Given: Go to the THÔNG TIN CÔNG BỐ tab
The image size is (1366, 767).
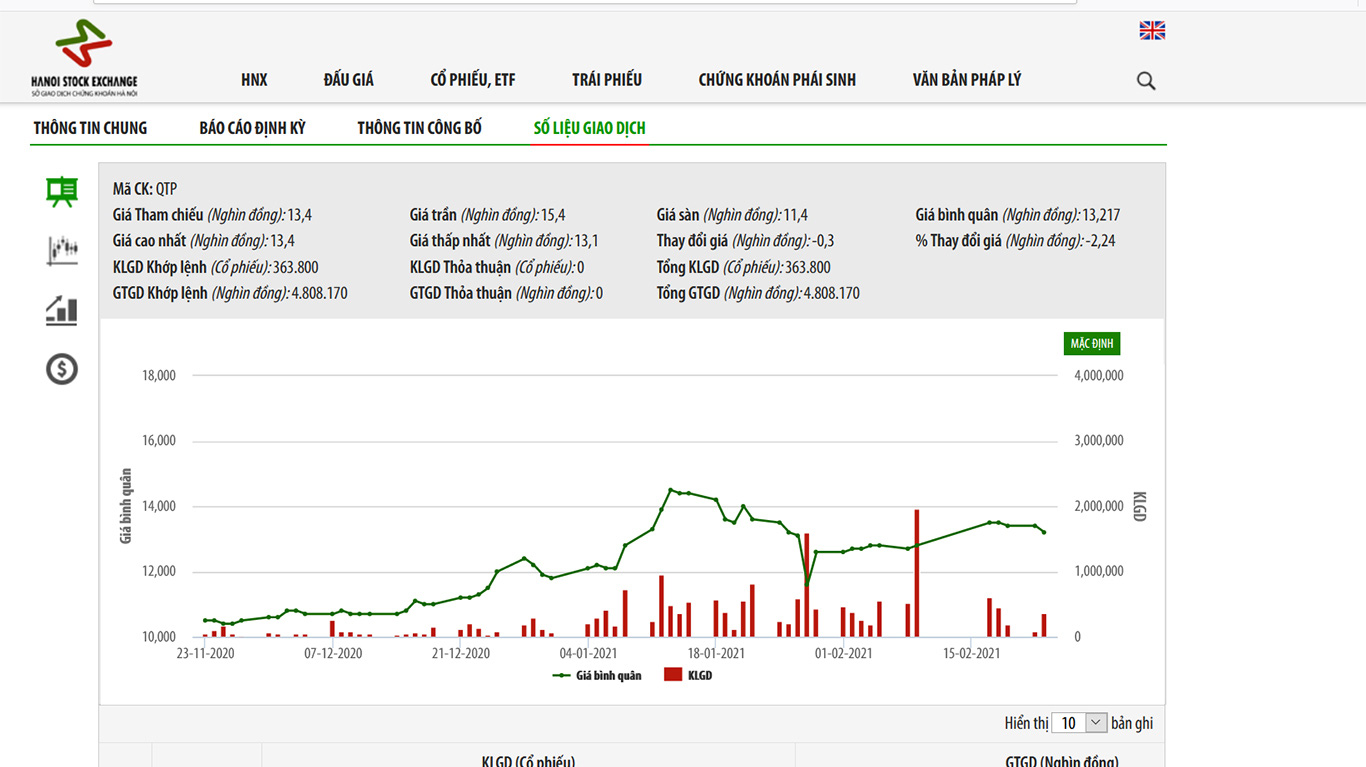Looking at the screenshot, I should 419,128.
